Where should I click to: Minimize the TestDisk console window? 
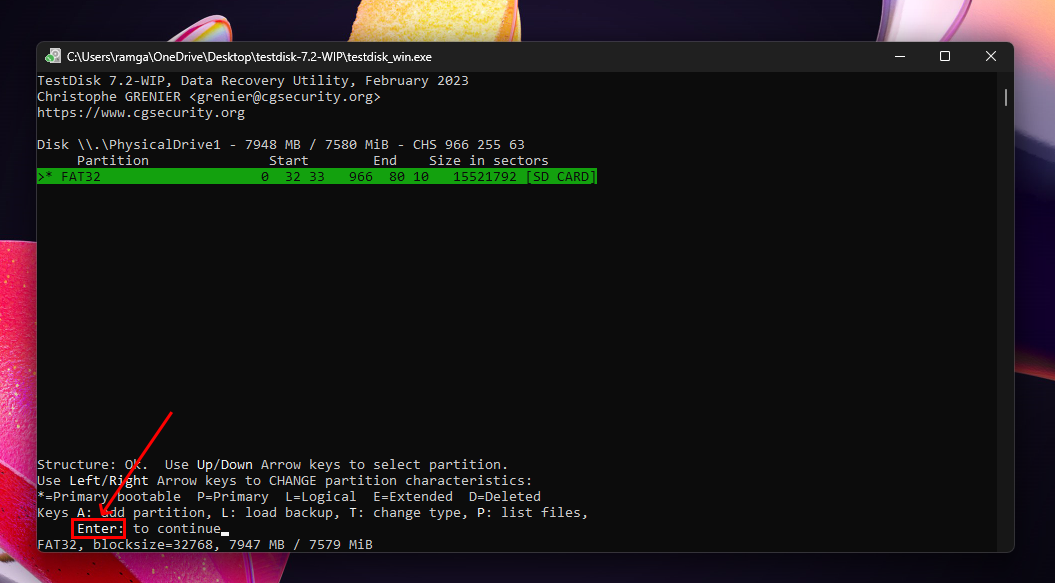coord(900,57)
